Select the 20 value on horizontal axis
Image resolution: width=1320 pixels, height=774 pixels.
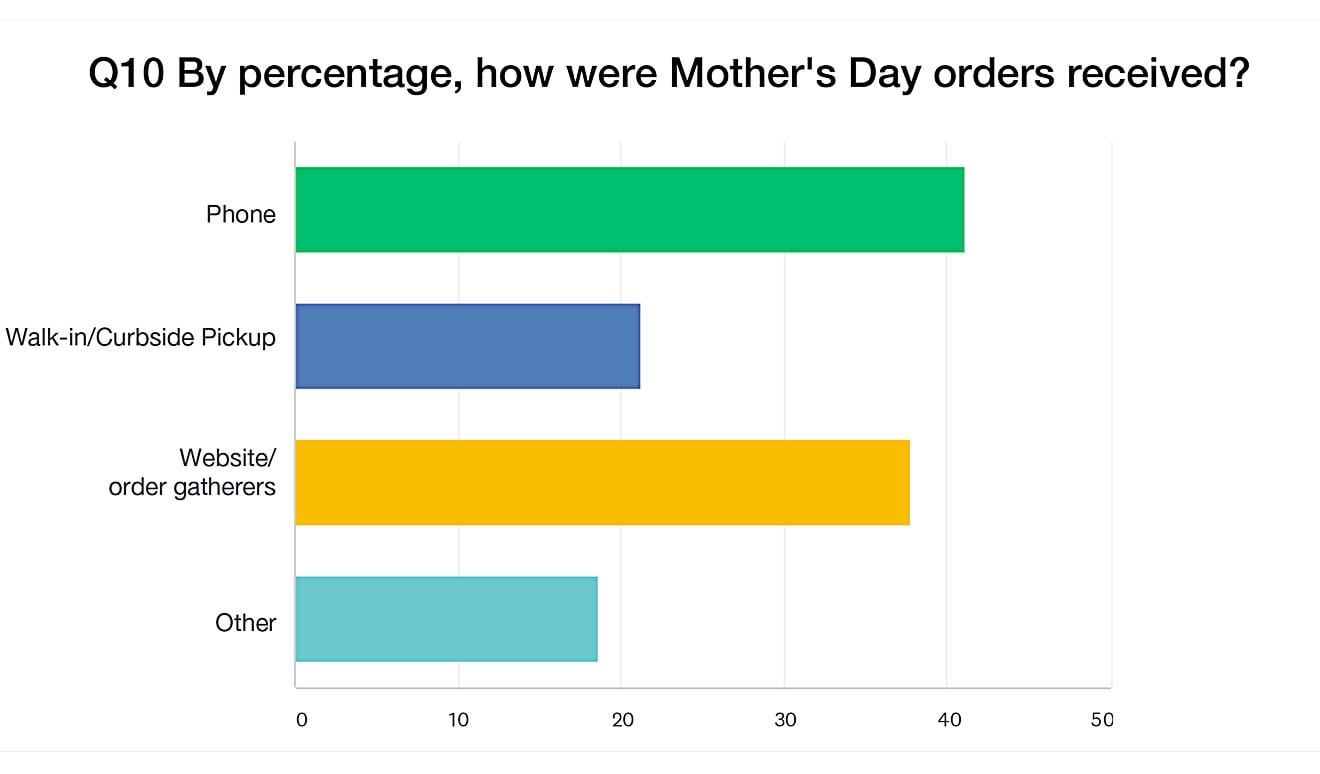tap(621, 720)
